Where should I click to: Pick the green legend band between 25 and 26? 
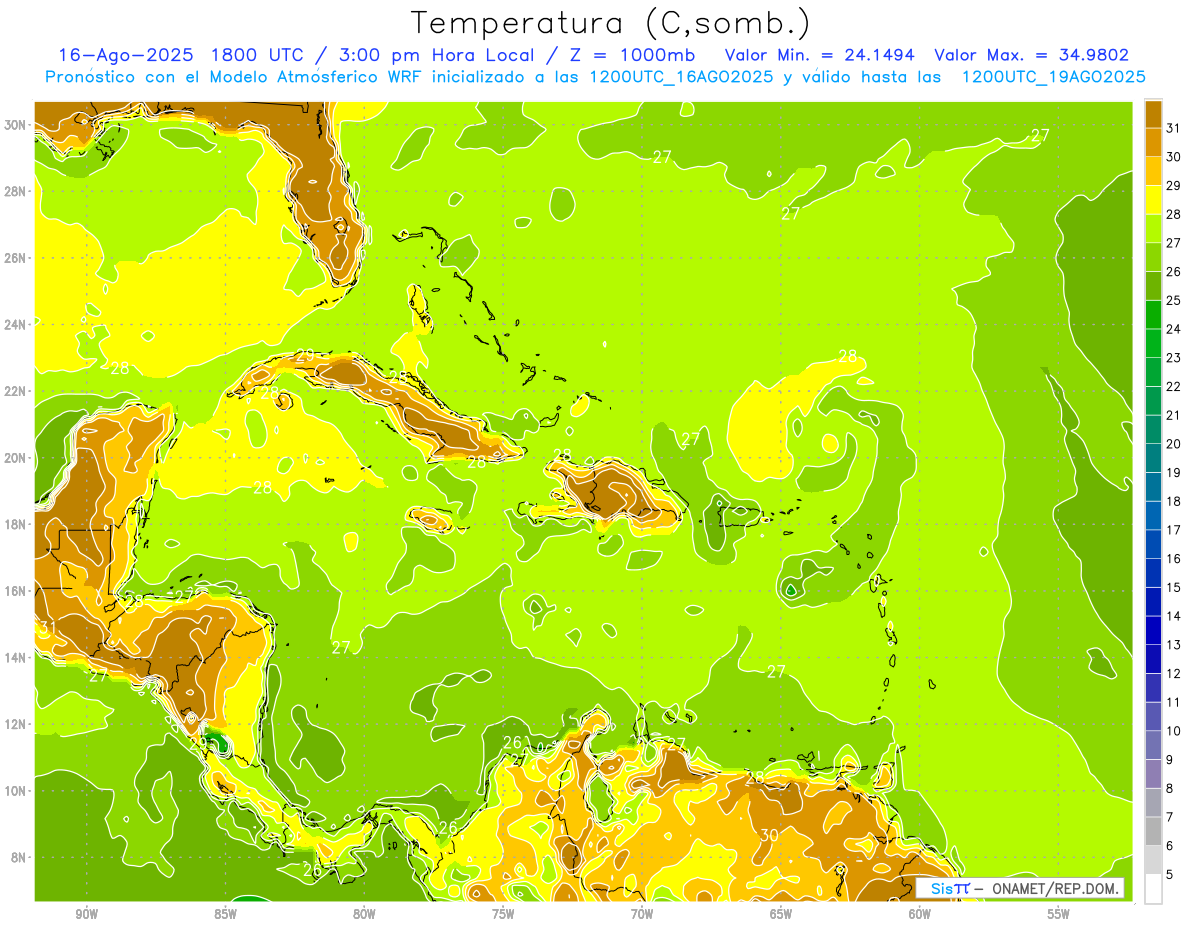click(x=1154, y=287)
